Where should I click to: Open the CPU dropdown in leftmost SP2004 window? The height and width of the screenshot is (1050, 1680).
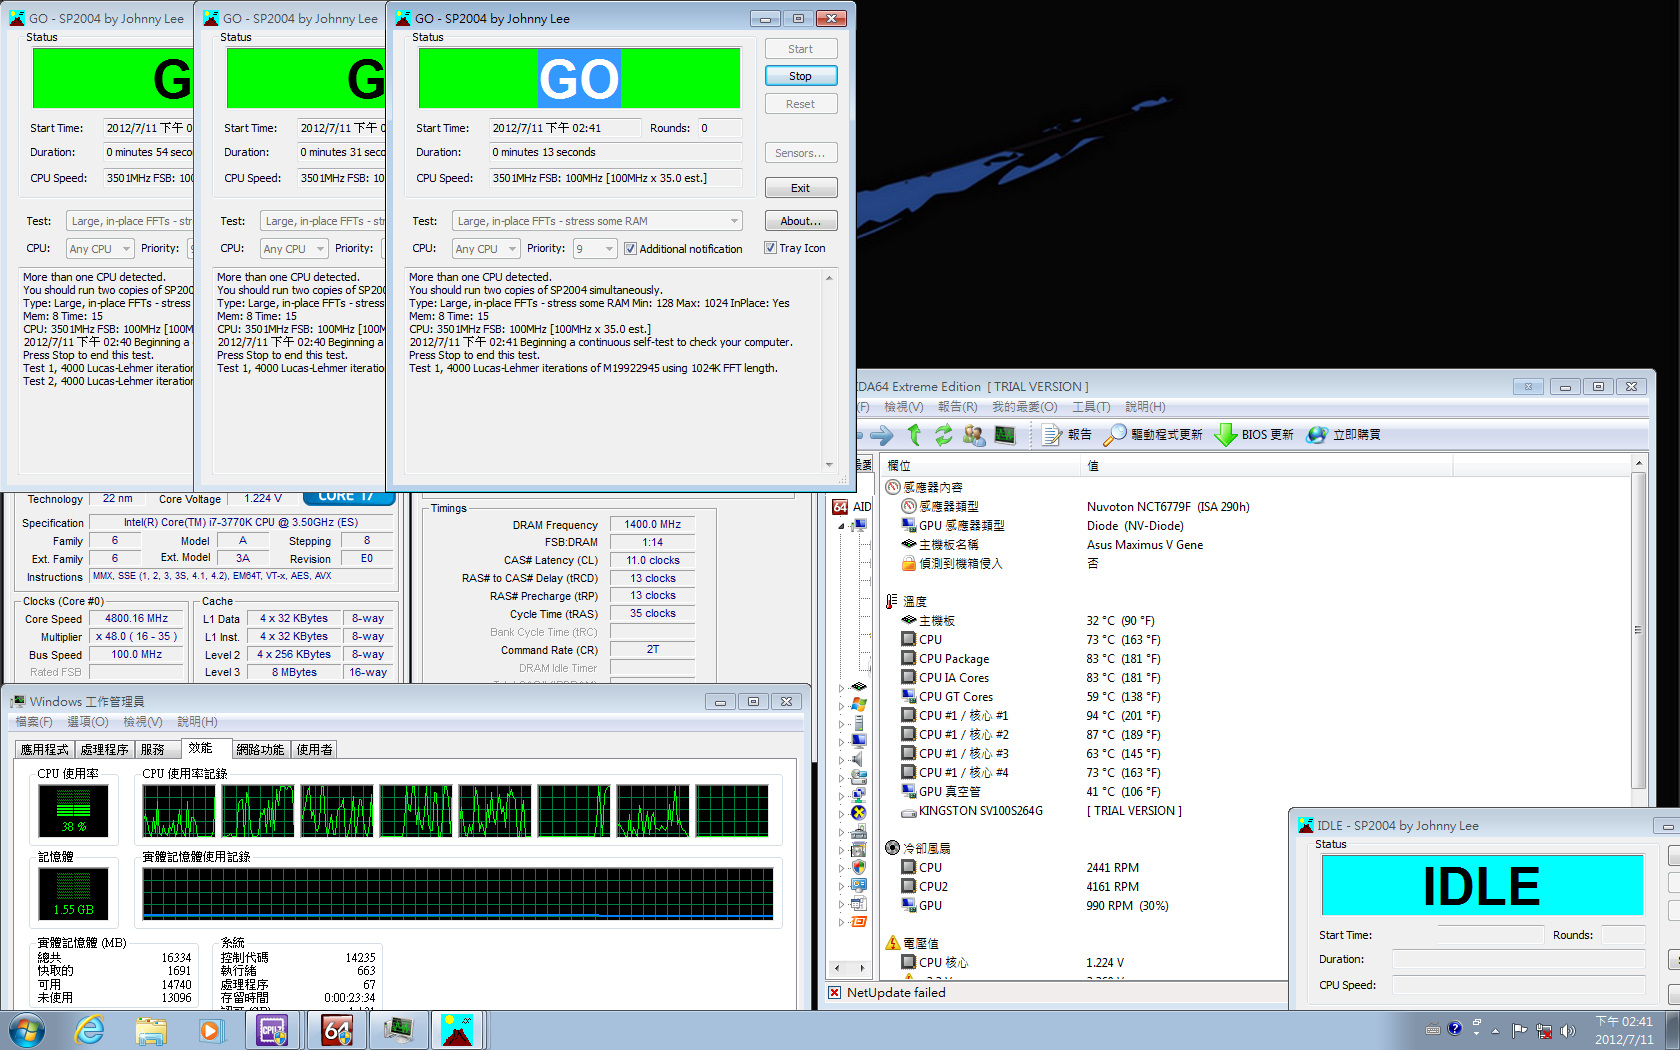(x=99, y=249)
